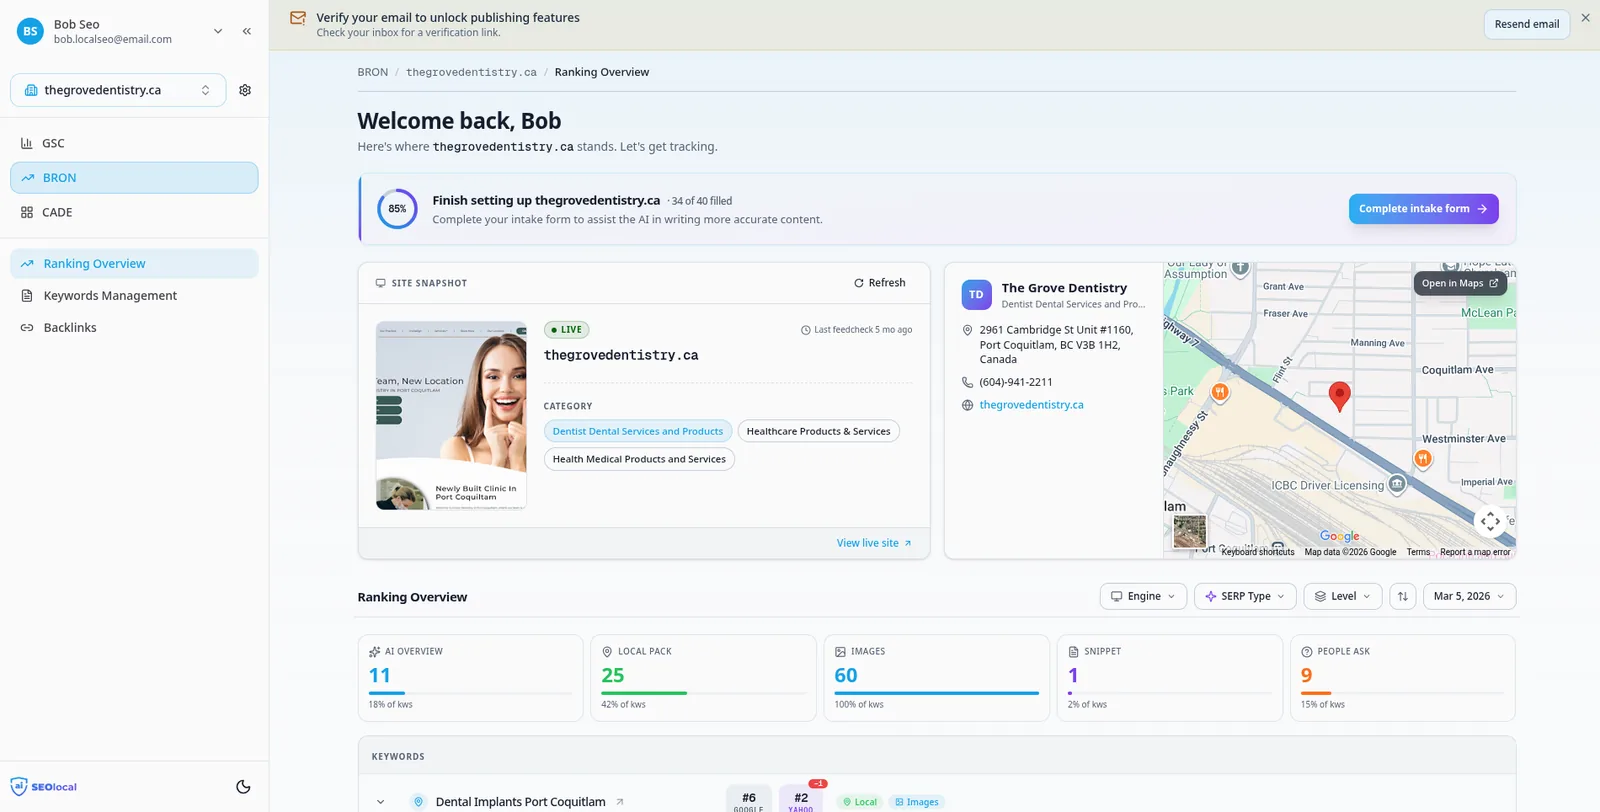This screenshot has height=812, width=1600.
Task: Click the #6 Google rank badge
Action: 749,799
